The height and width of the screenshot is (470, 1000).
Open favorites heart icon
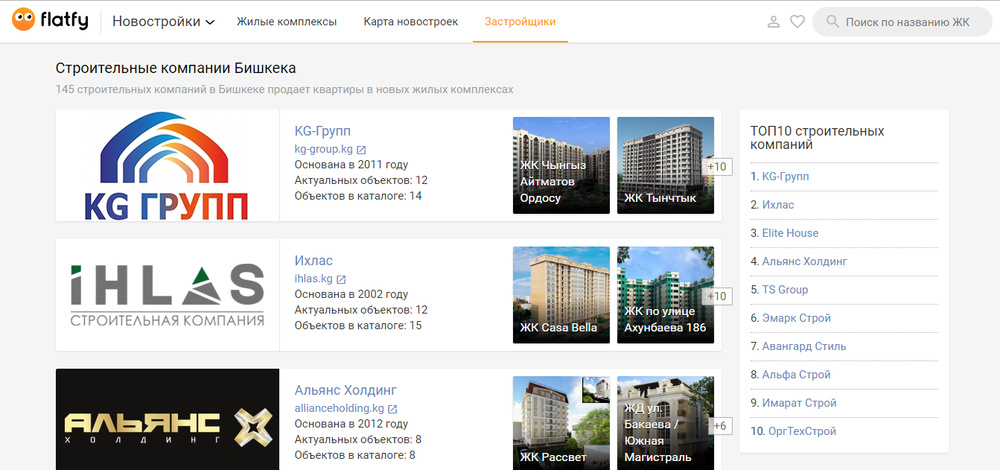(x=797, y=22)
